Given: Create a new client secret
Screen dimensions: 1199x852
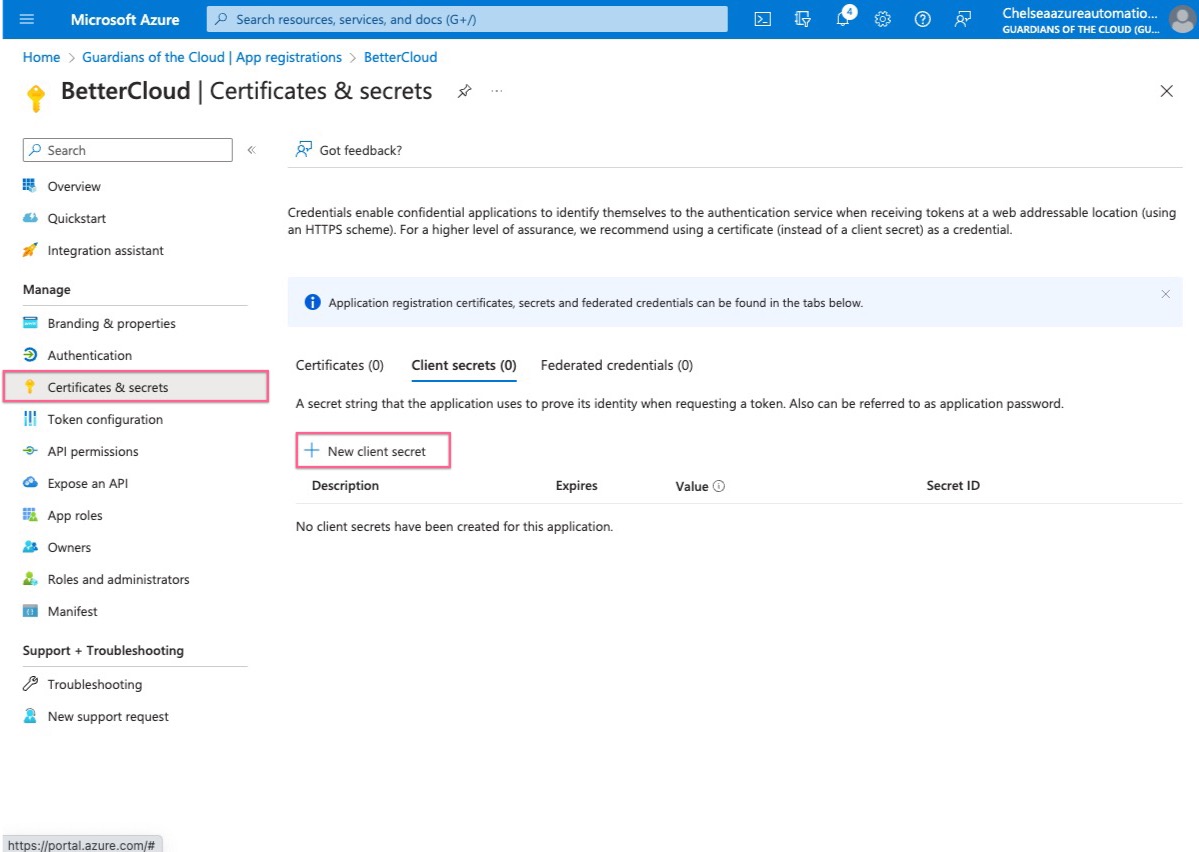Looking at the screenshot, I should pos(373,450).
